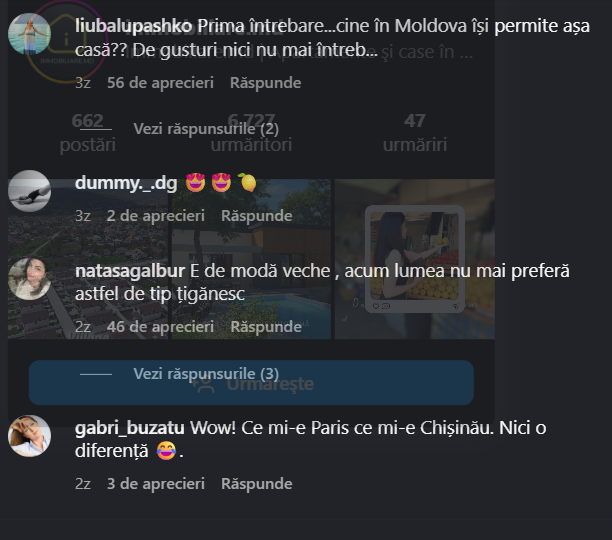612x540 pixels.
Task: View the 3 de aprecieri likes
Action: click(x=156, y=484)
